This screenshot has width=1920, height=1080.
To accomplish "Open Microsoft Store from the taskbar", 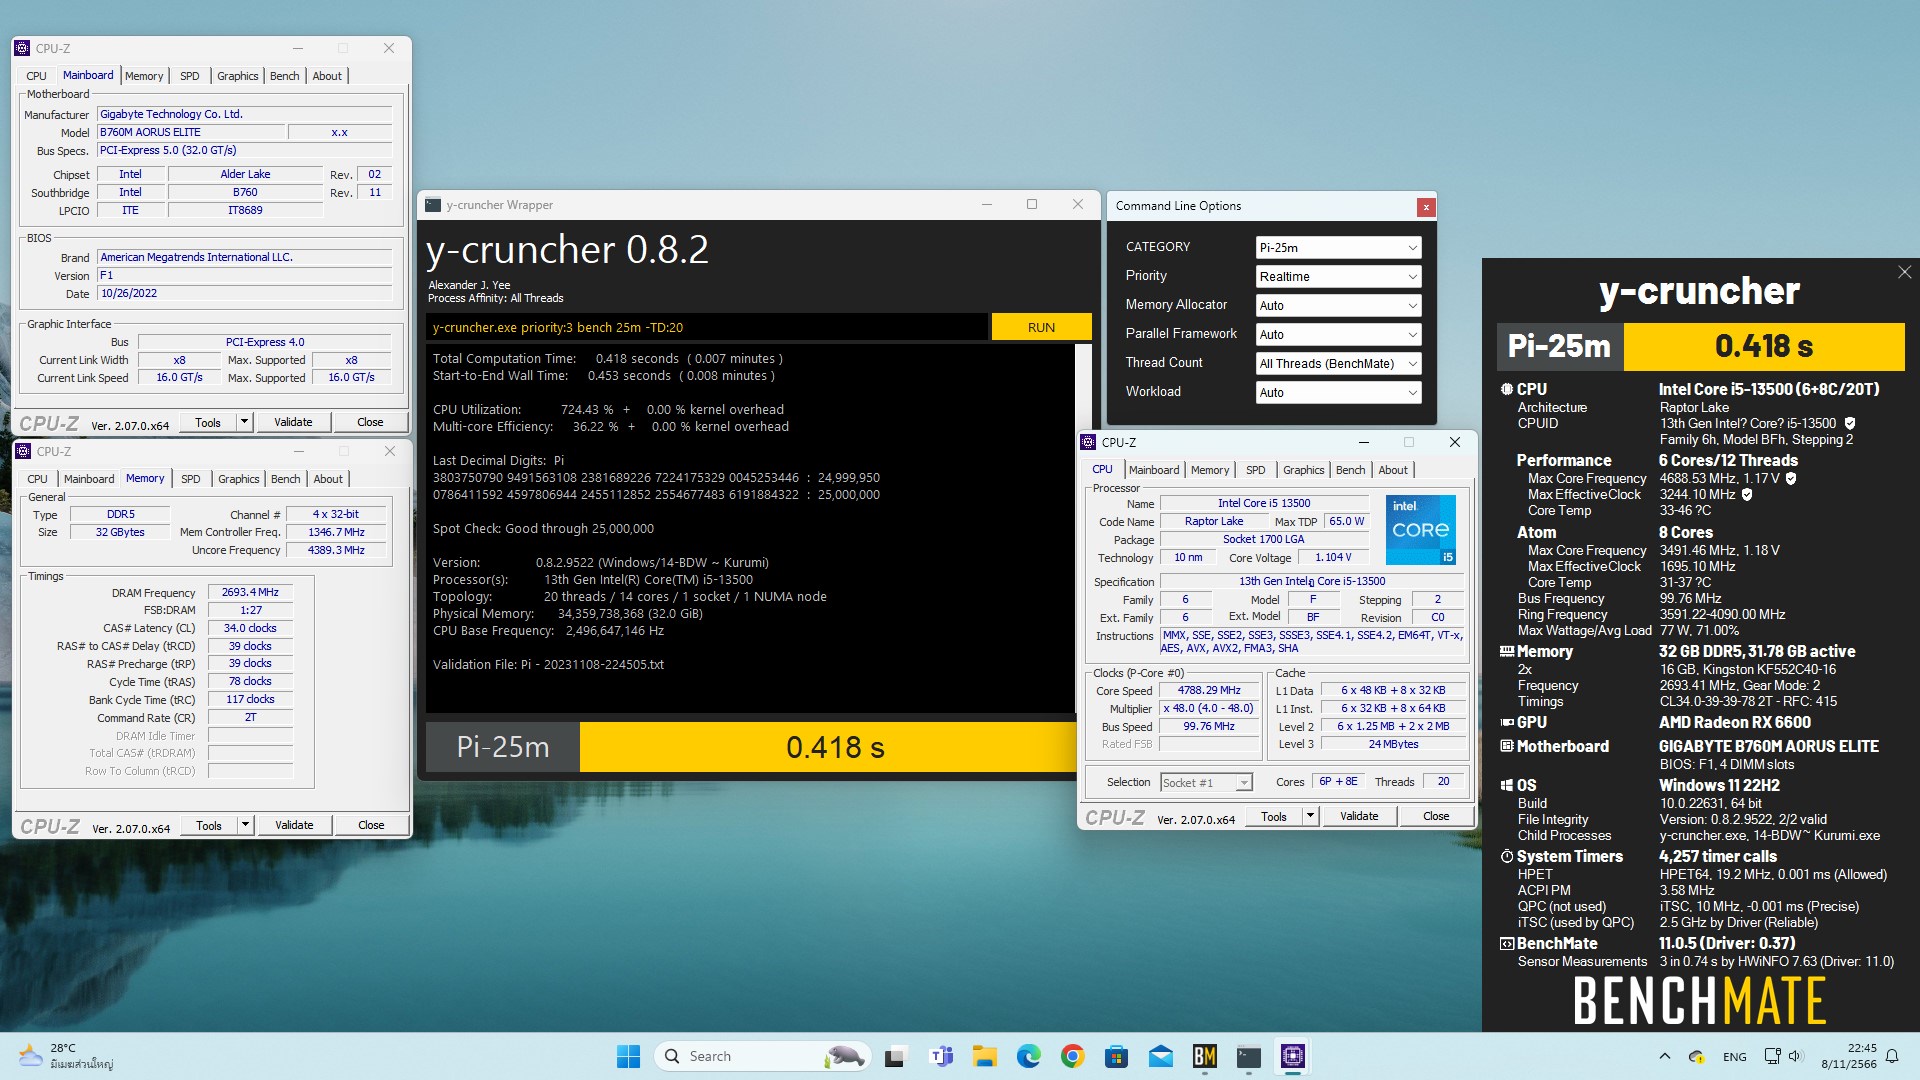I will 1116,1056.
